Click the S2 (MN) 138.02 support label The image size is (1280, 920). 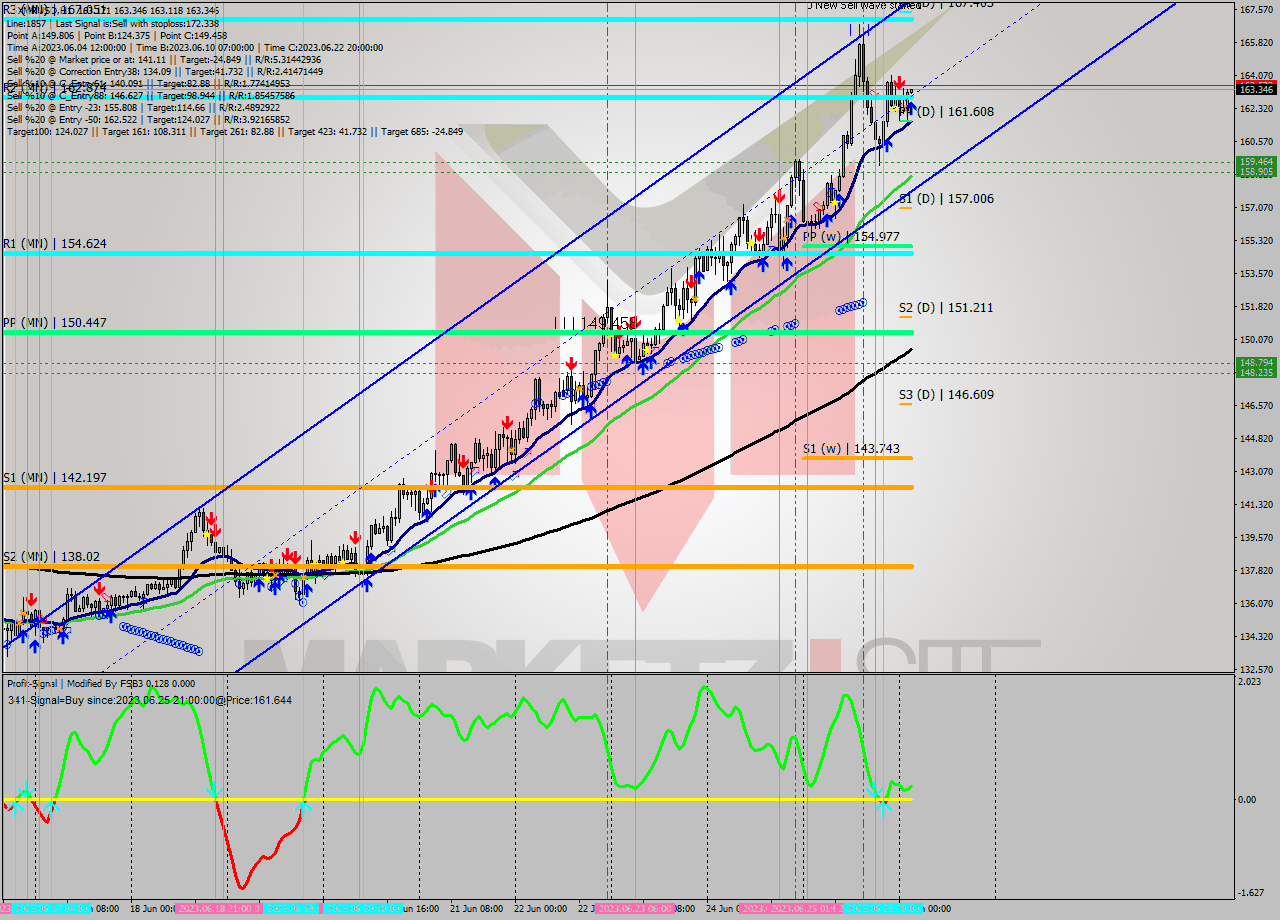point(50,556)
